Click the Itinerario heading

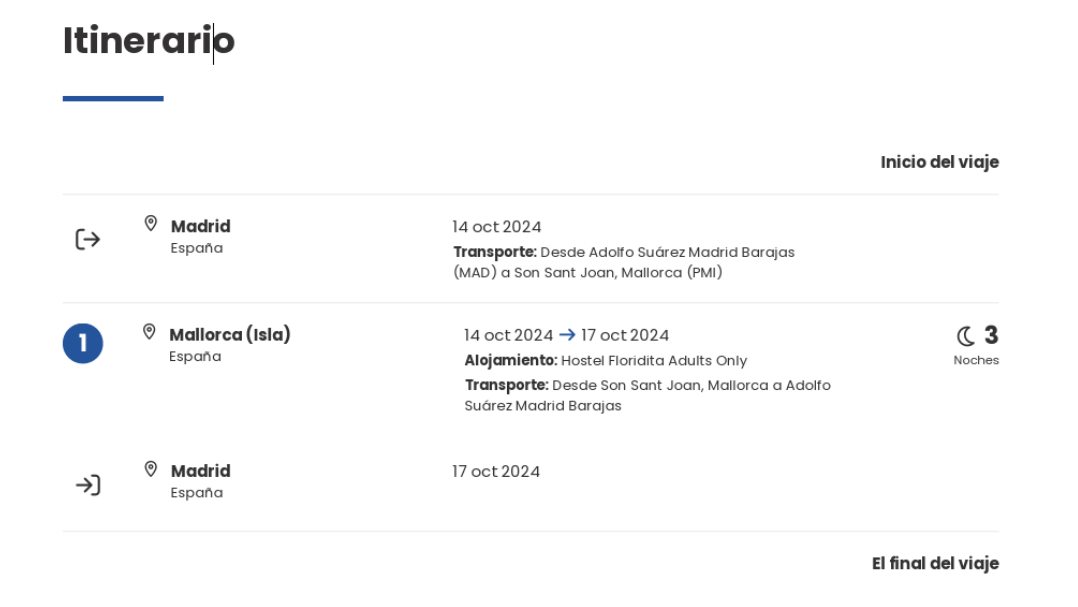click(x=148, y=41)
